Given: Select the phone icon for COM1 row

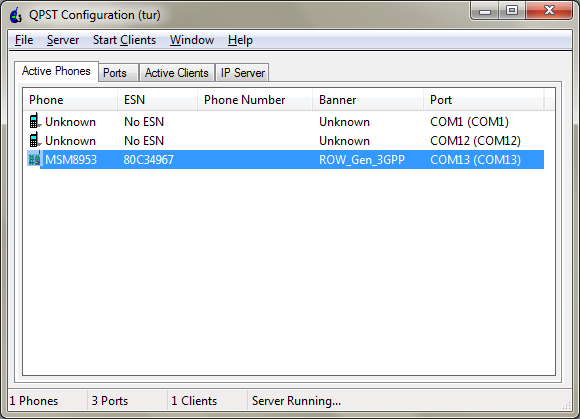Looking at the screenshot, I should coord(35,121).
